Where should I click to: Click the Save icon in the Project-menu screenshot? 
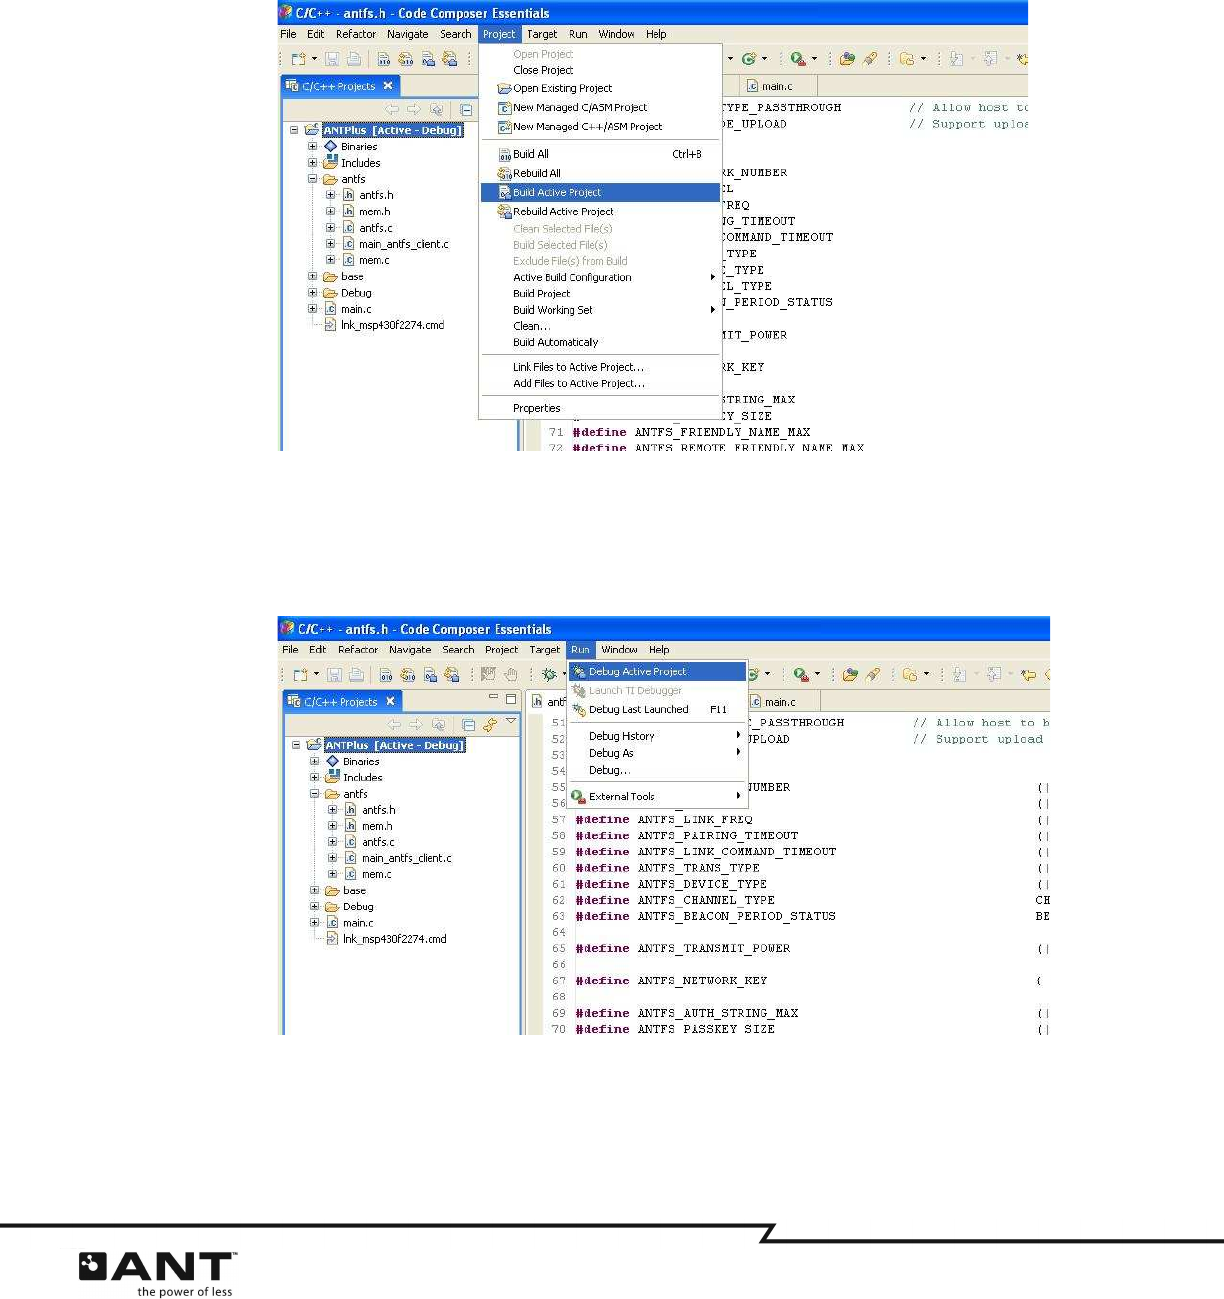pyautogui.click(x=332, y=60)
